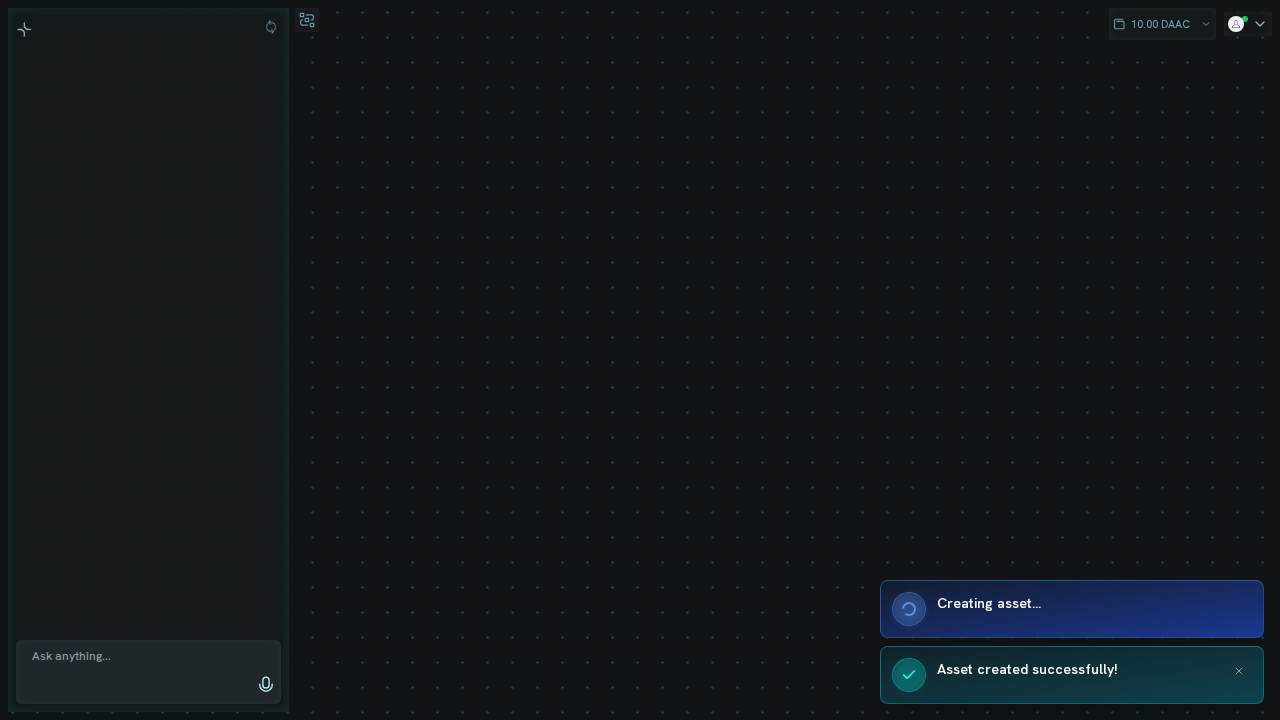Viewport: 1280px width, 720px height.
Task: Click the 10.00 DAAC balance text
Action: pos(1160,24)
